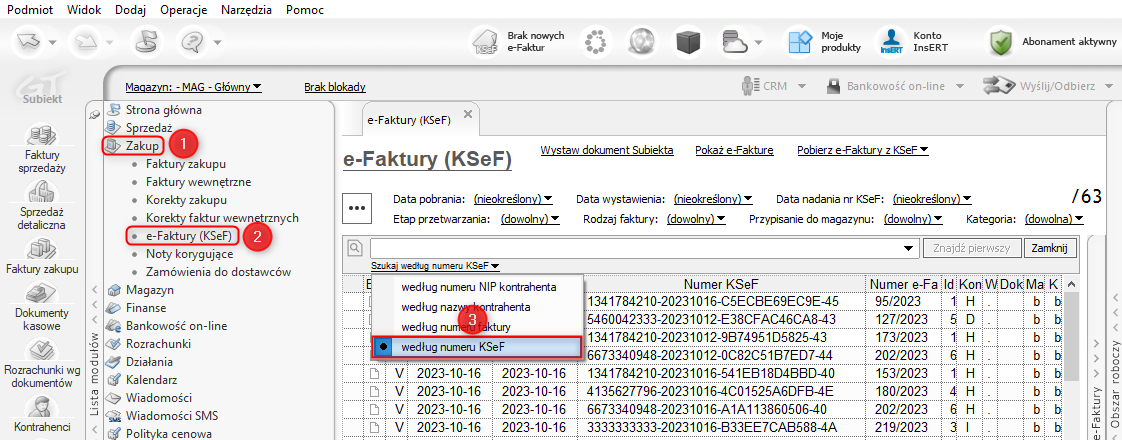Click Wystaw dokument Subiekta link
The image size is (1122, 440).
tap(607, 150)
